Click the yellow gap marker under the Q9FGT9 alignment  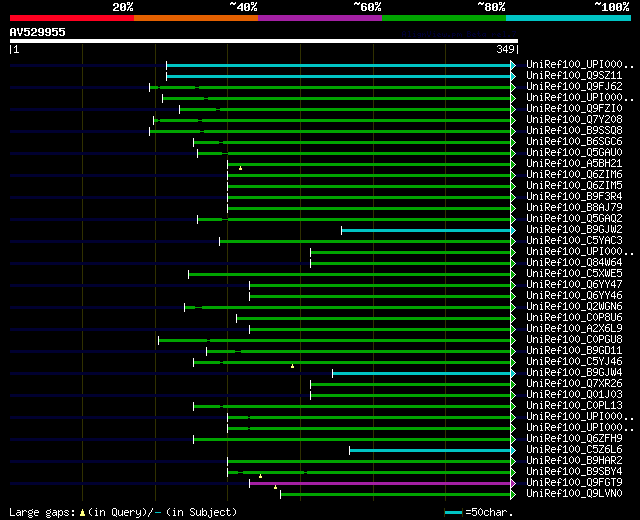click(x=276, y=487)
